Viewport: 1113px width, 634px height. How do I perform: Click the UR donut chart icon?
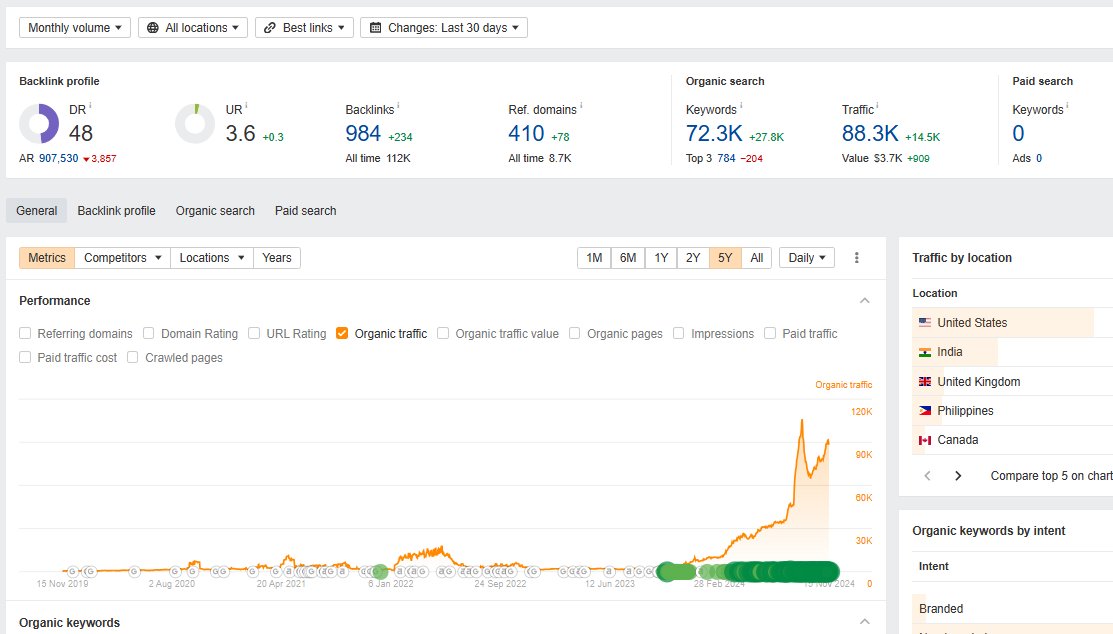[x=195, y=124]
